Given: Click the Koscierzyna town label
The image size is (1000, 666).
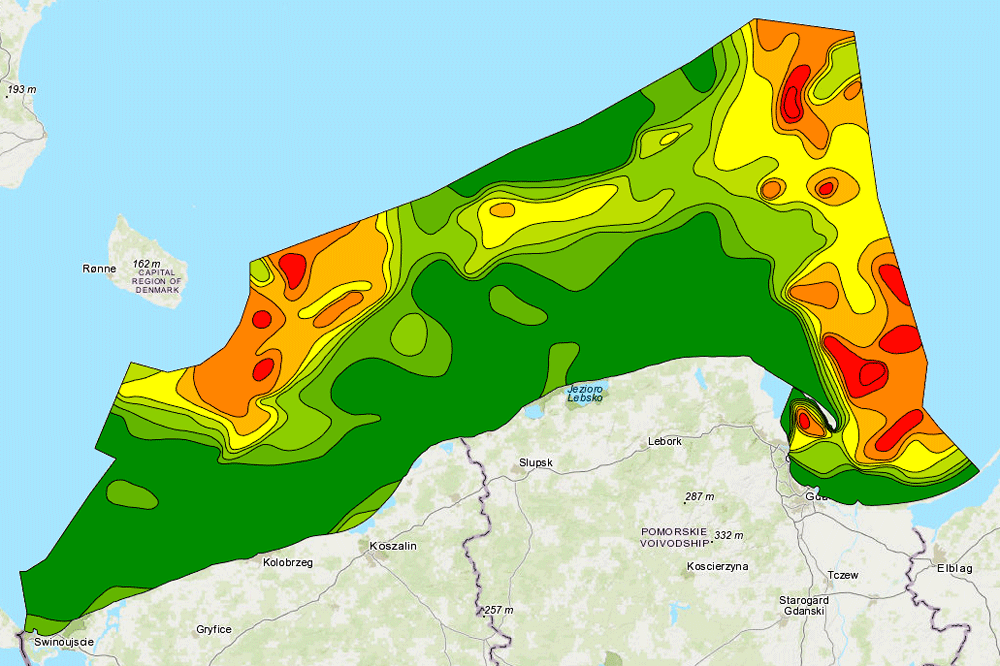Looking at the screenshot, I should pyautogui.click(x=716, y=566).
